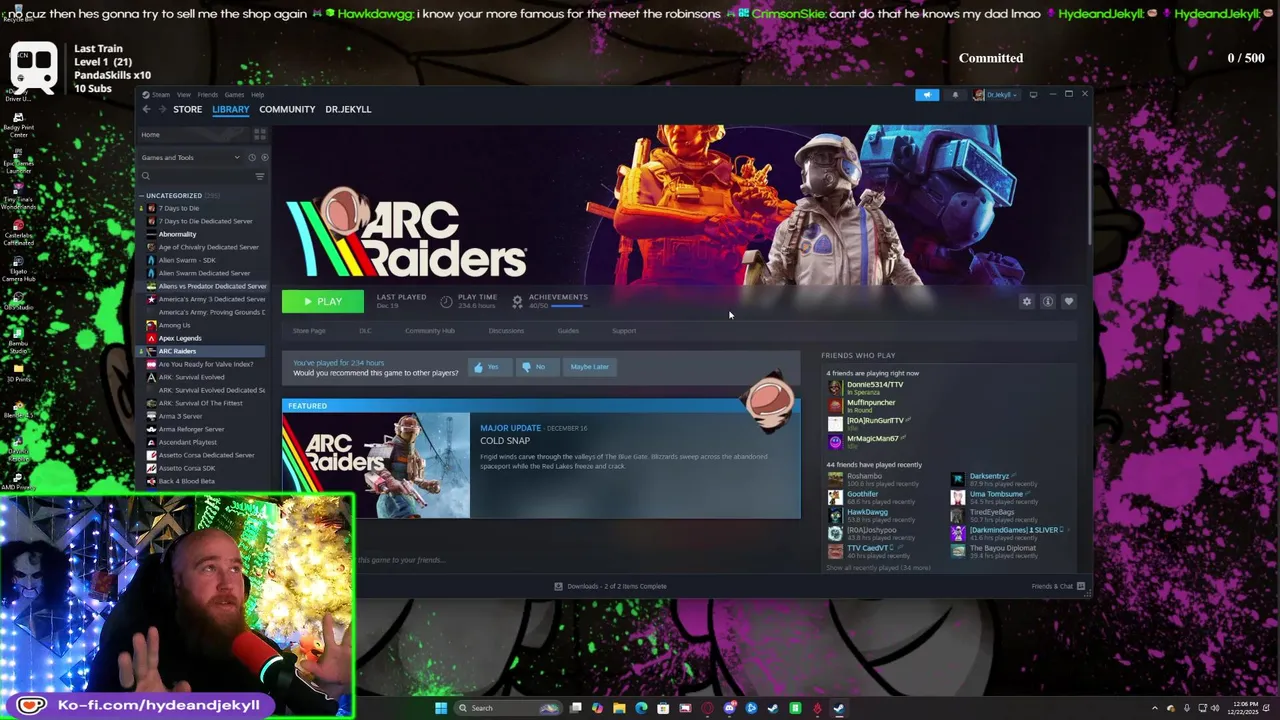The image size is (1280, 720).
Task: Open the Cold Snap featured update thumbnail
Action: [376, 465]
